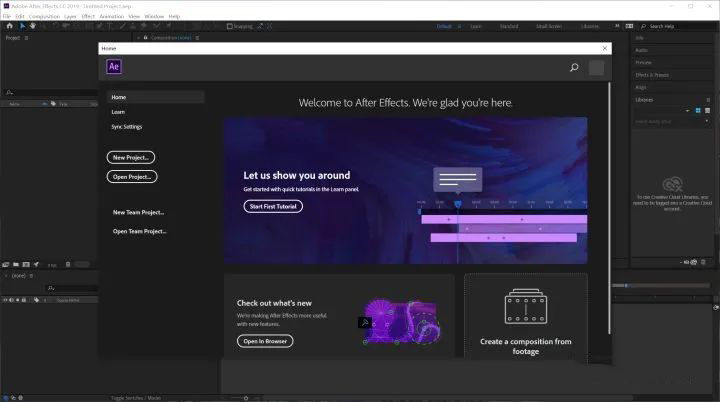Open the Libraries panel menu
Screen dimensions: 720x402
(x=708, y=100)
